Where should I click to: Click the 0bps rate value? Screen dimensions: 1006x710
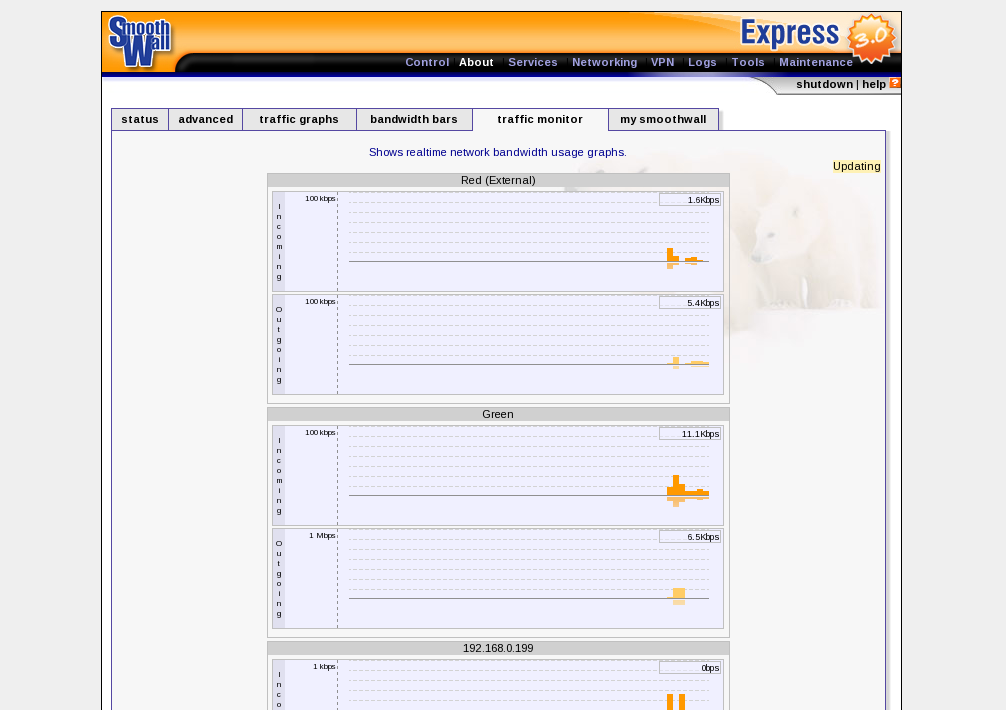690,668
